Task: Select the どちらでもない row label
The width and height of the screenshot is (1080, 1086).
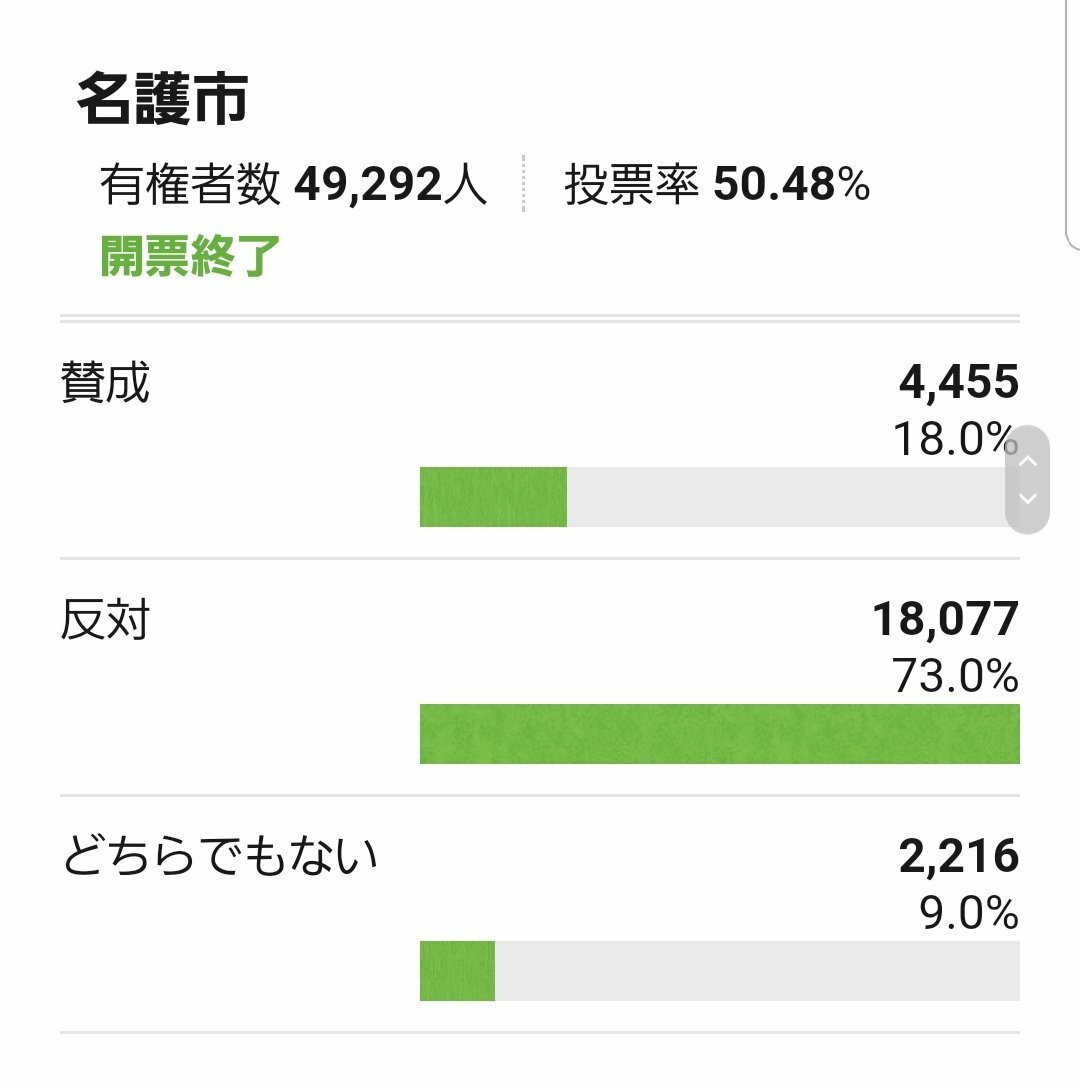Action: [220, 858]
